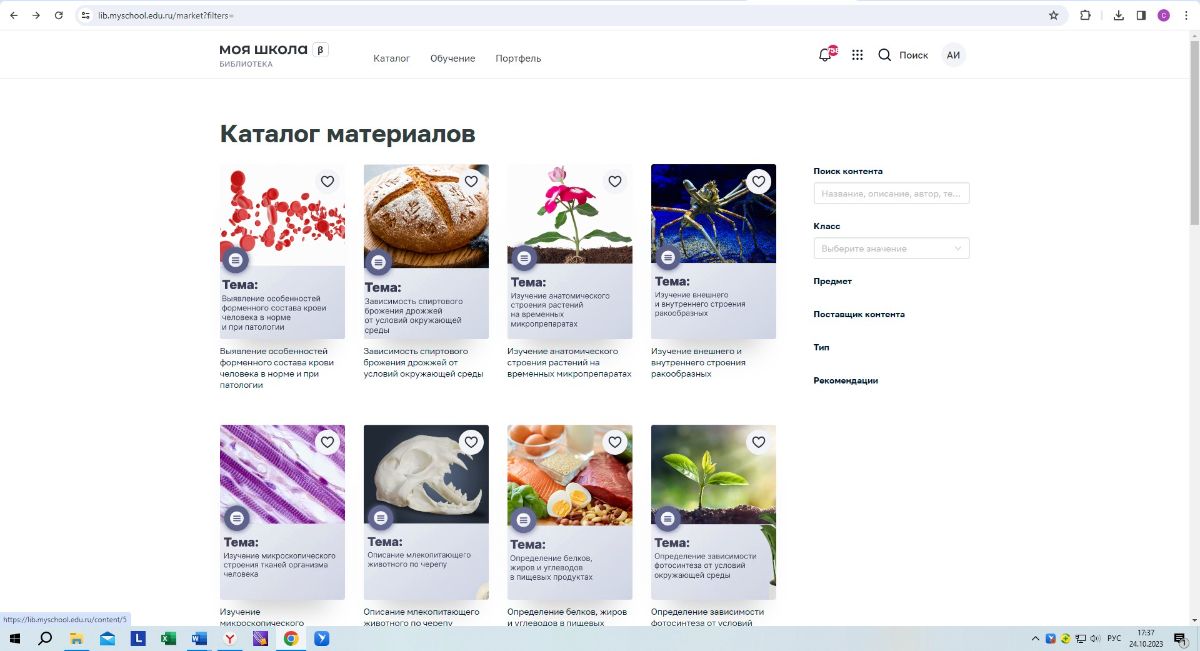Open the volume speaker tray icon
This screenshot has height=651, width=1200.
[1095, 638]
